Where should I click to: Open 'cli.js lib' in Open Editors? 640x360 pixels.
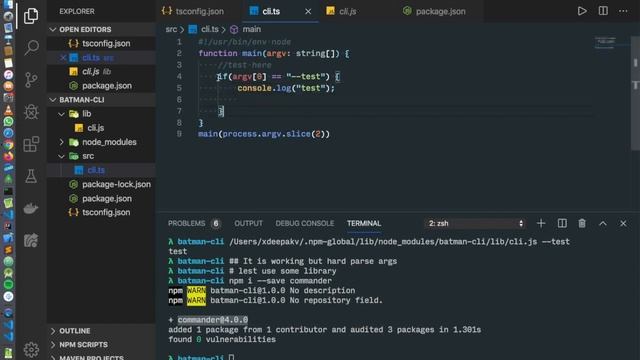pos(101,71)
